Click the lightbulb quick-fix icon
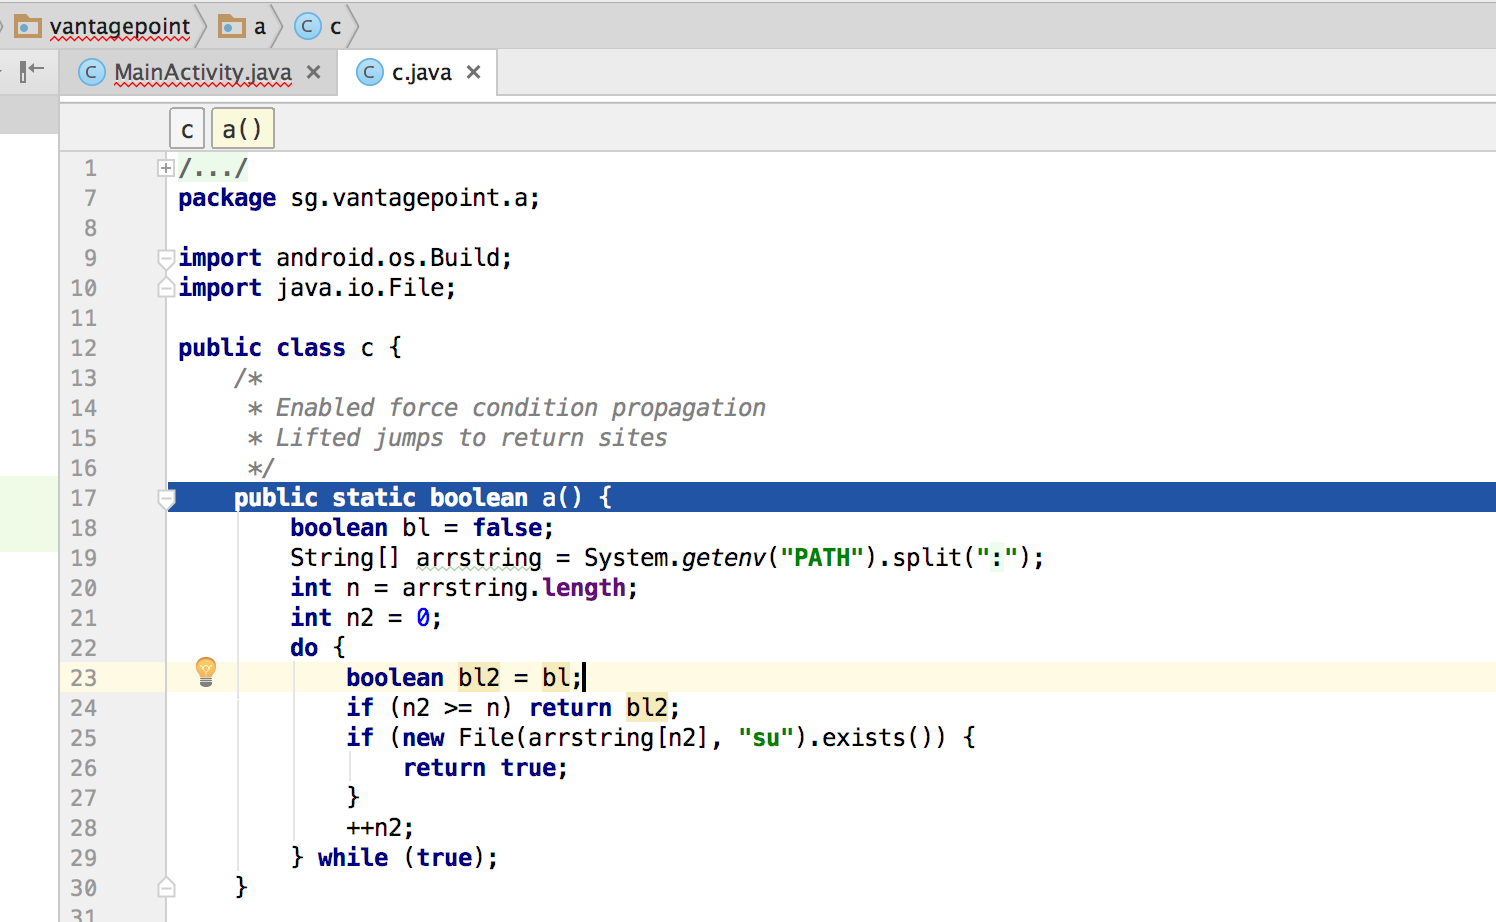Viewport: 1496px width, 922px height. point(206,671)
